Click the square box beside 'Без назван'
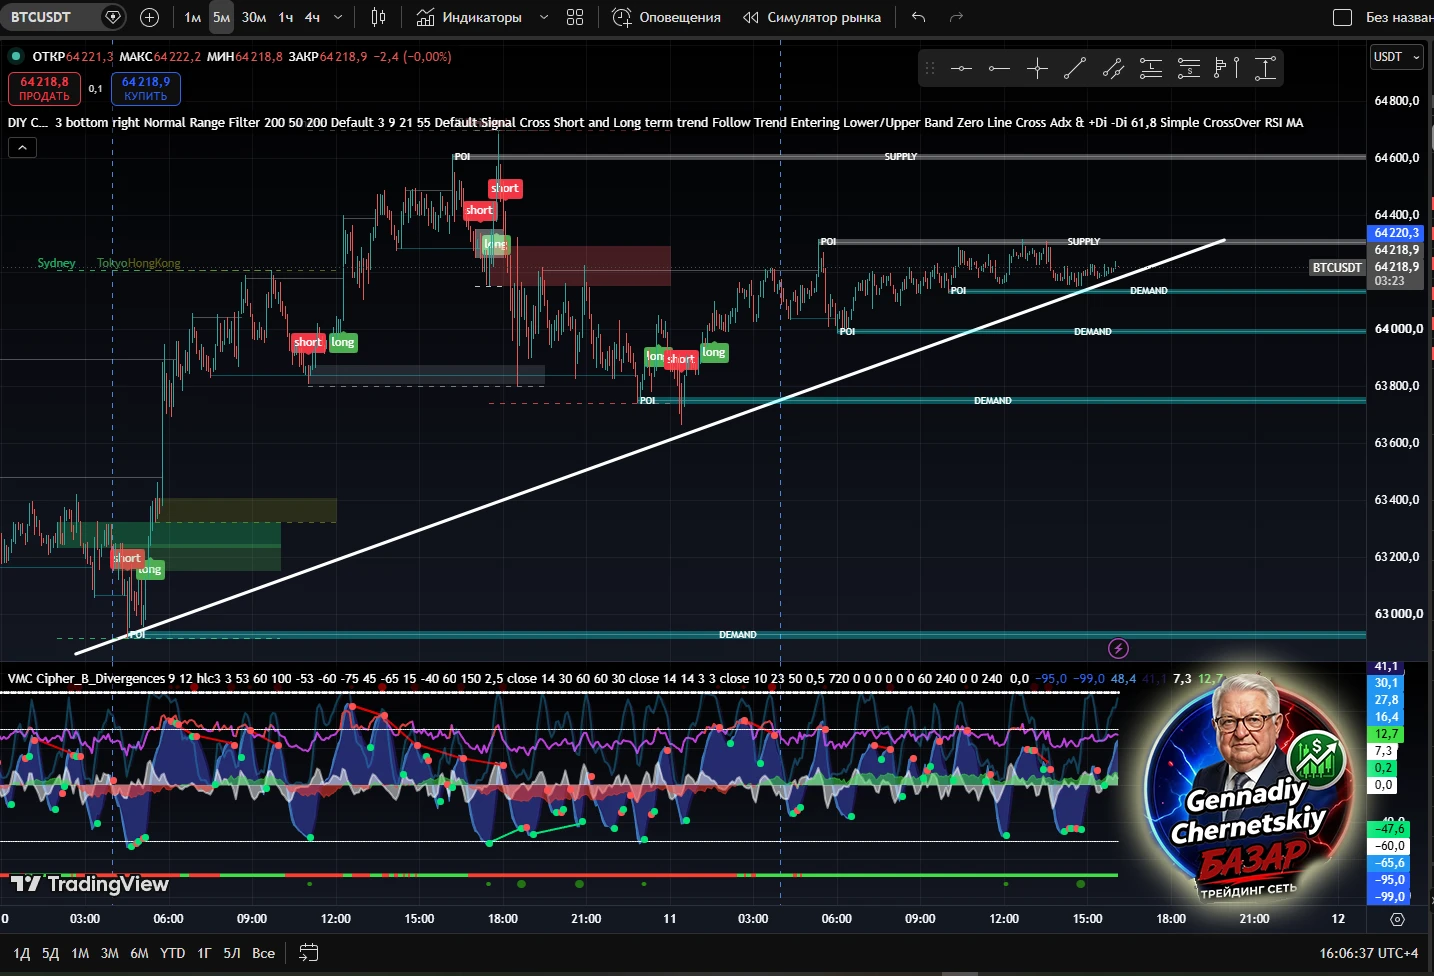1434x976 pixels. [1343, 17]
